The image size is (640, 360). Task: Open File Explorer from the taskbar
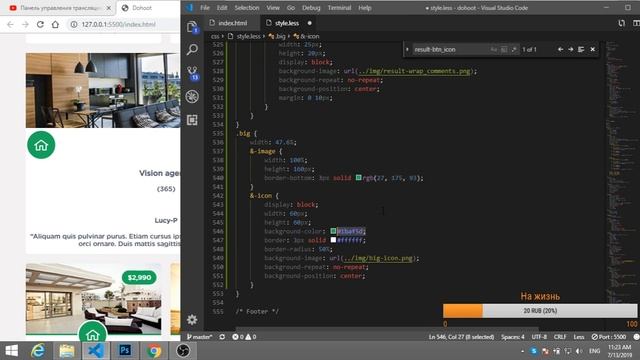67,351
